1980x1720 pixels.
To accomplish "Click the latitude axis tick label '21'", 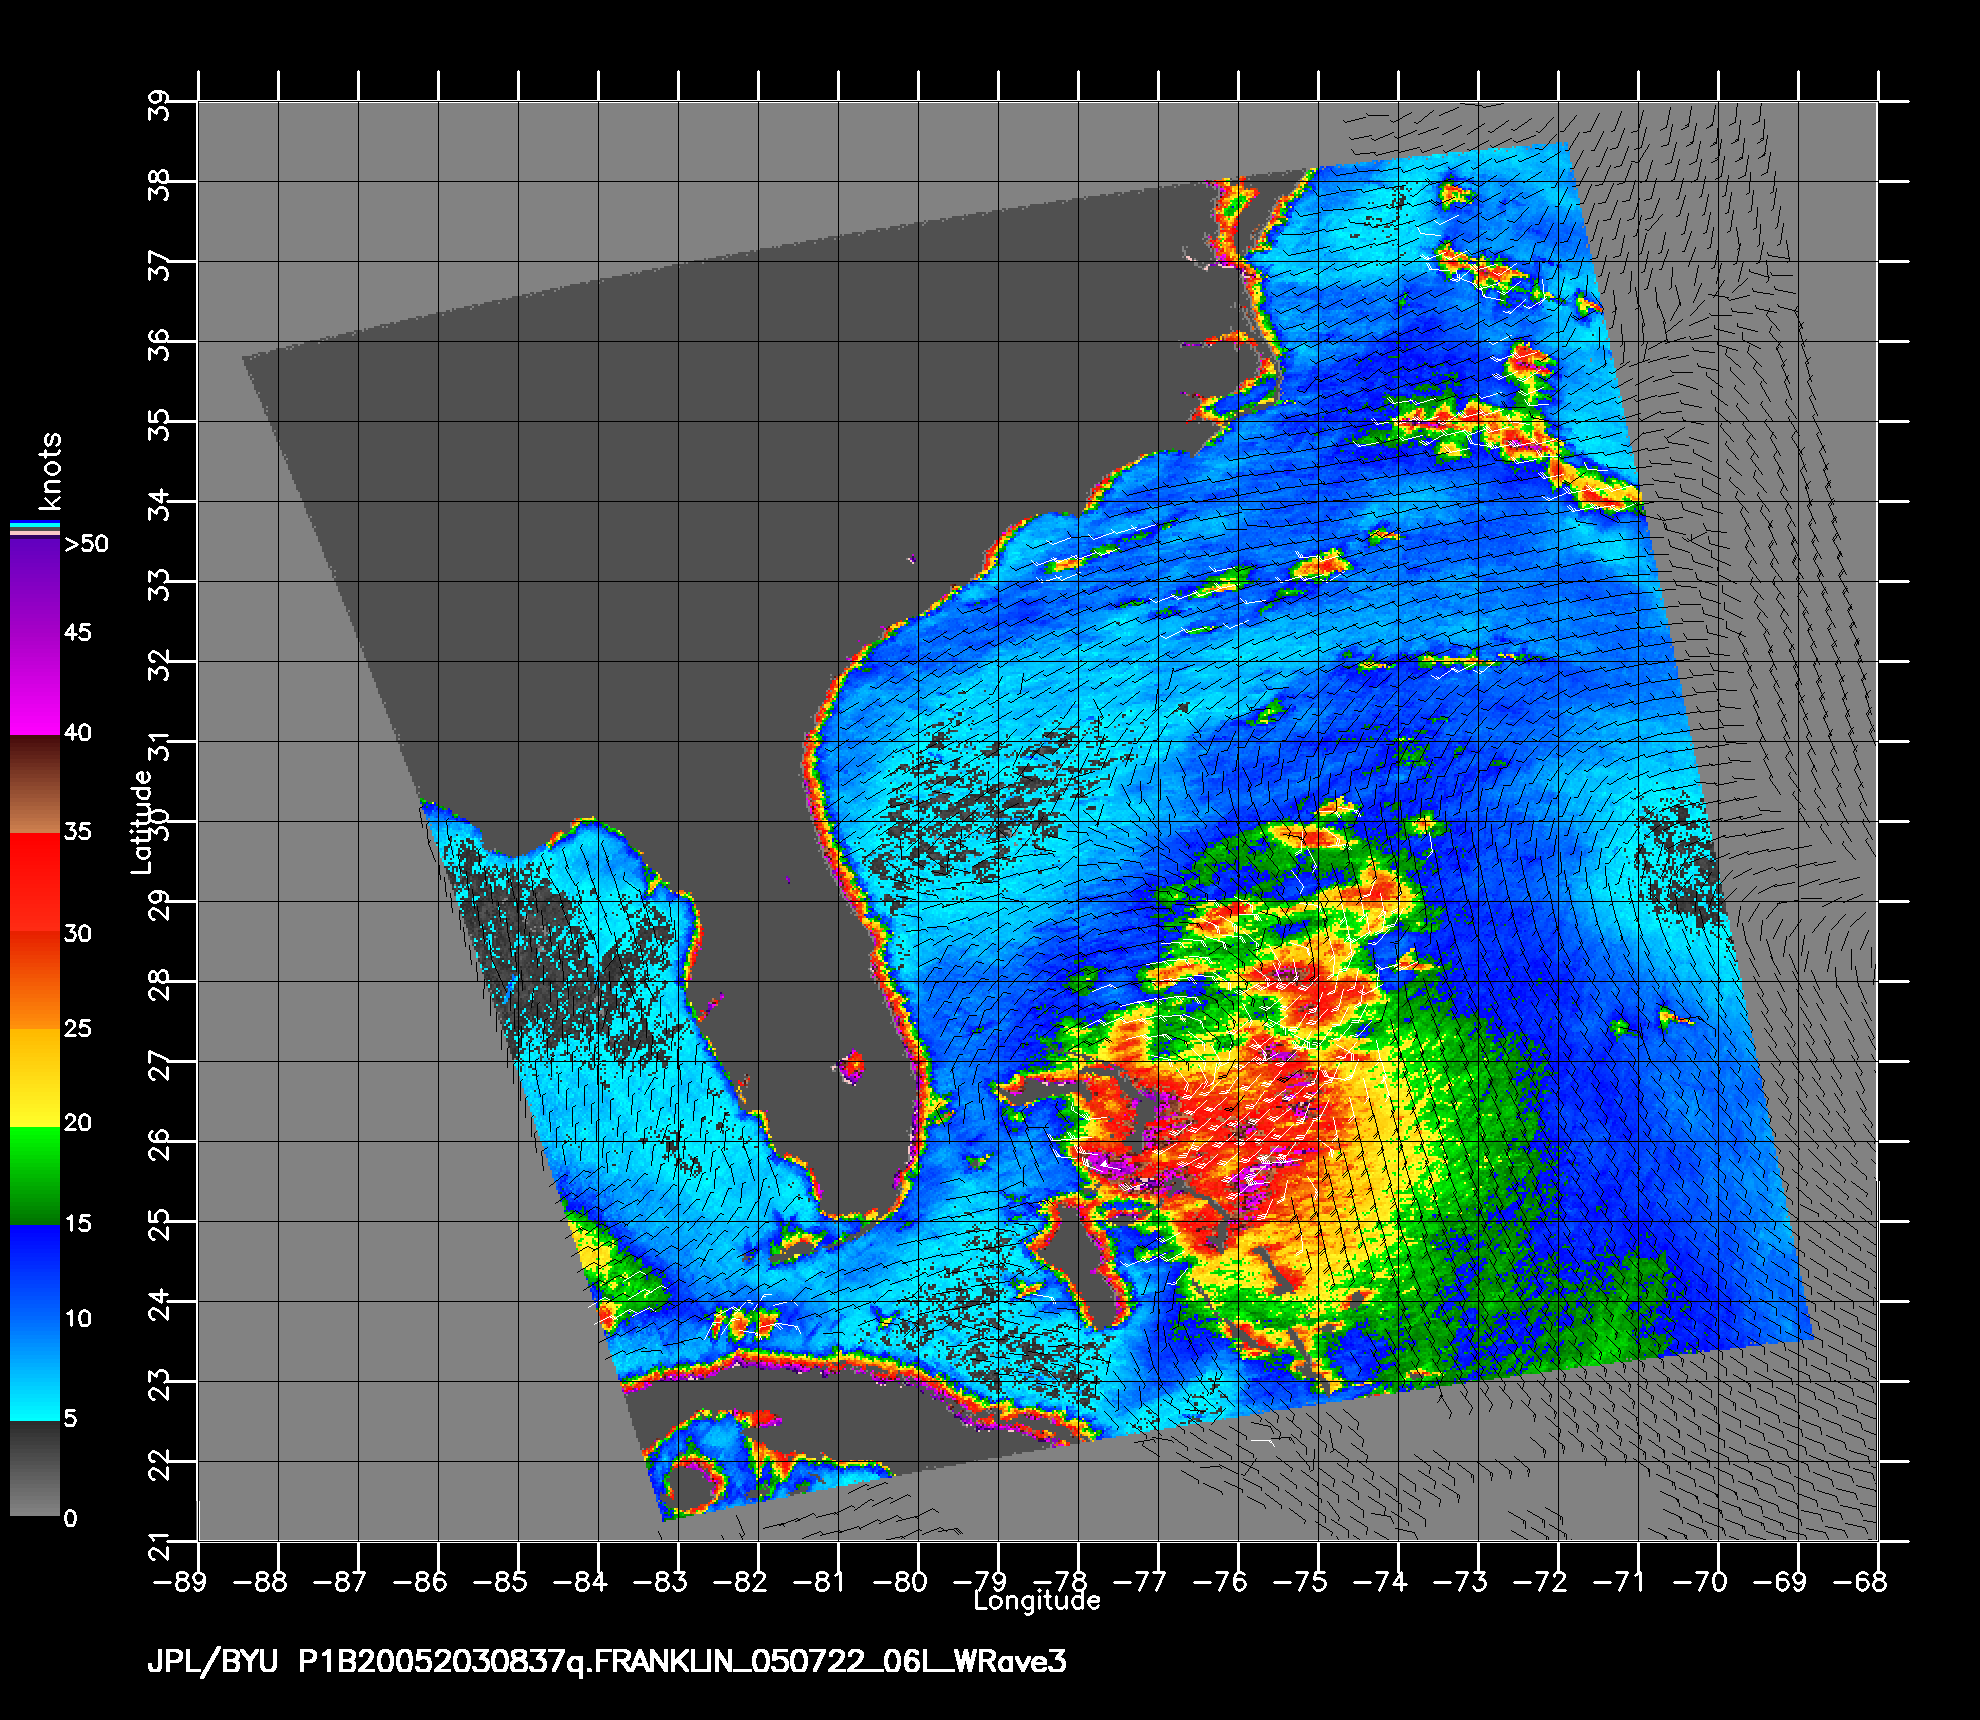I will coord(159,1547).
